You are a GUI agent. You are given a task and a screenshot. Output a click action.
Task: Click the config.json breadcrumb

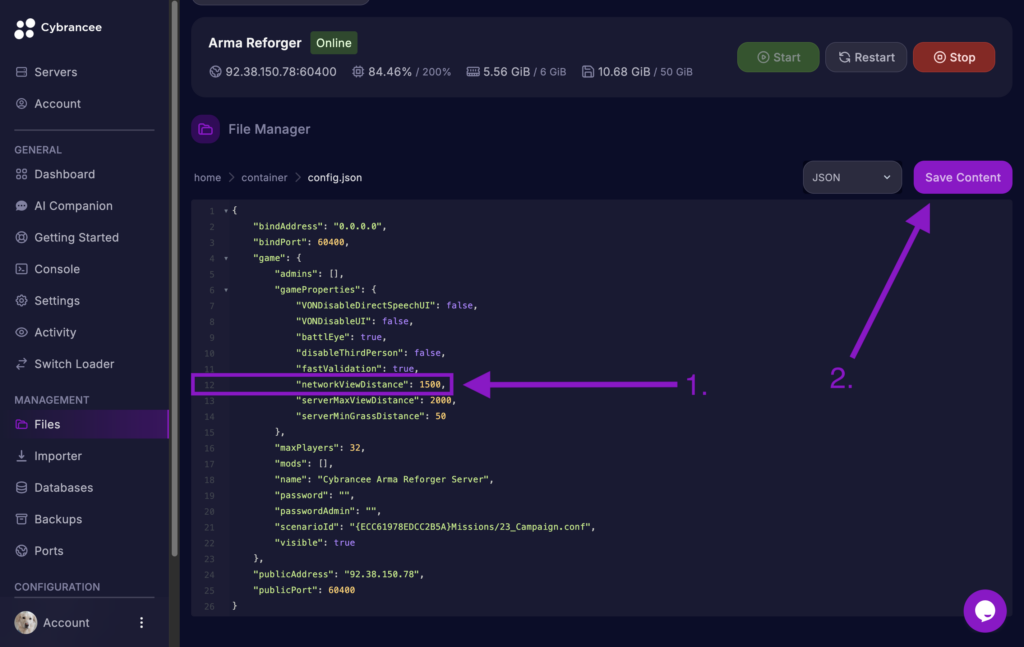[335, 178]
